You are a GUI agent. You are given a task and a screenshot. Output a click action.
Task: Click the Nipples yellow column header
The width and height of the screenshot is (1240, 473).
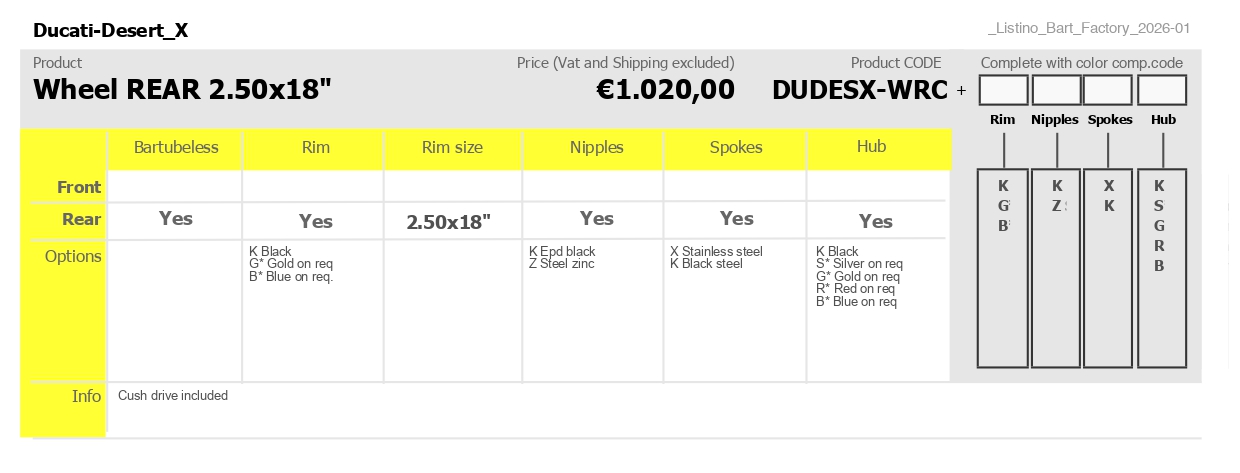point(597,148)
